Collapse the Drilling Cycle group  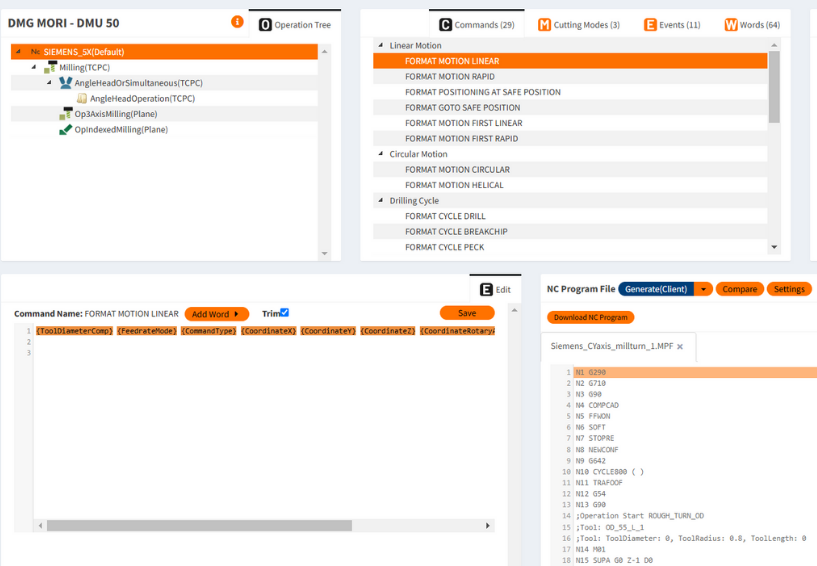[x=380, y=201]
